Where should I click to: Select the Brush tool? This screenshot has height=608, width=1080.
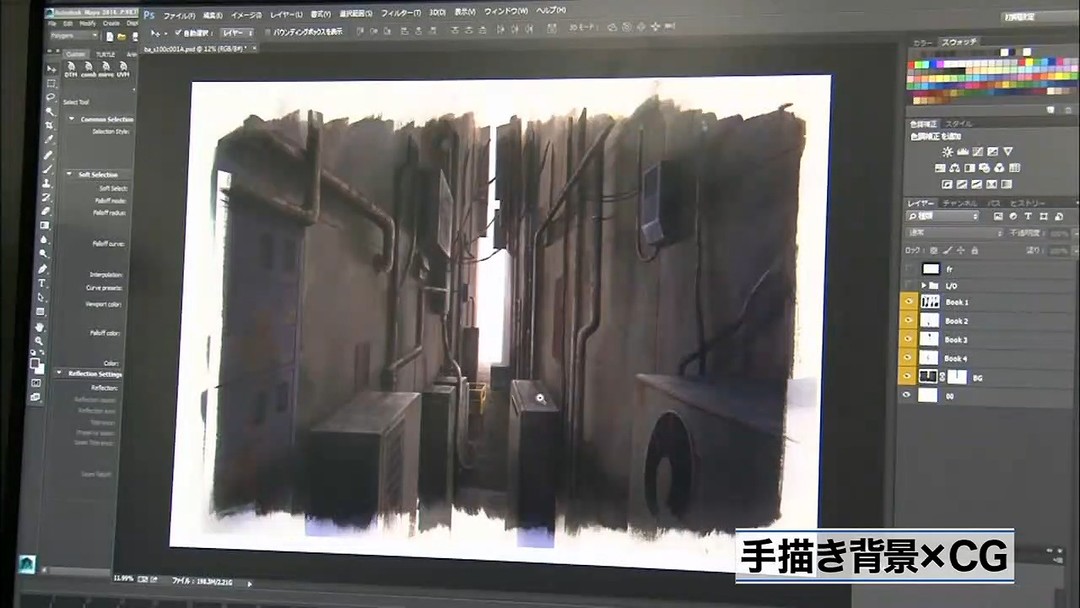(x=48, y=169)
